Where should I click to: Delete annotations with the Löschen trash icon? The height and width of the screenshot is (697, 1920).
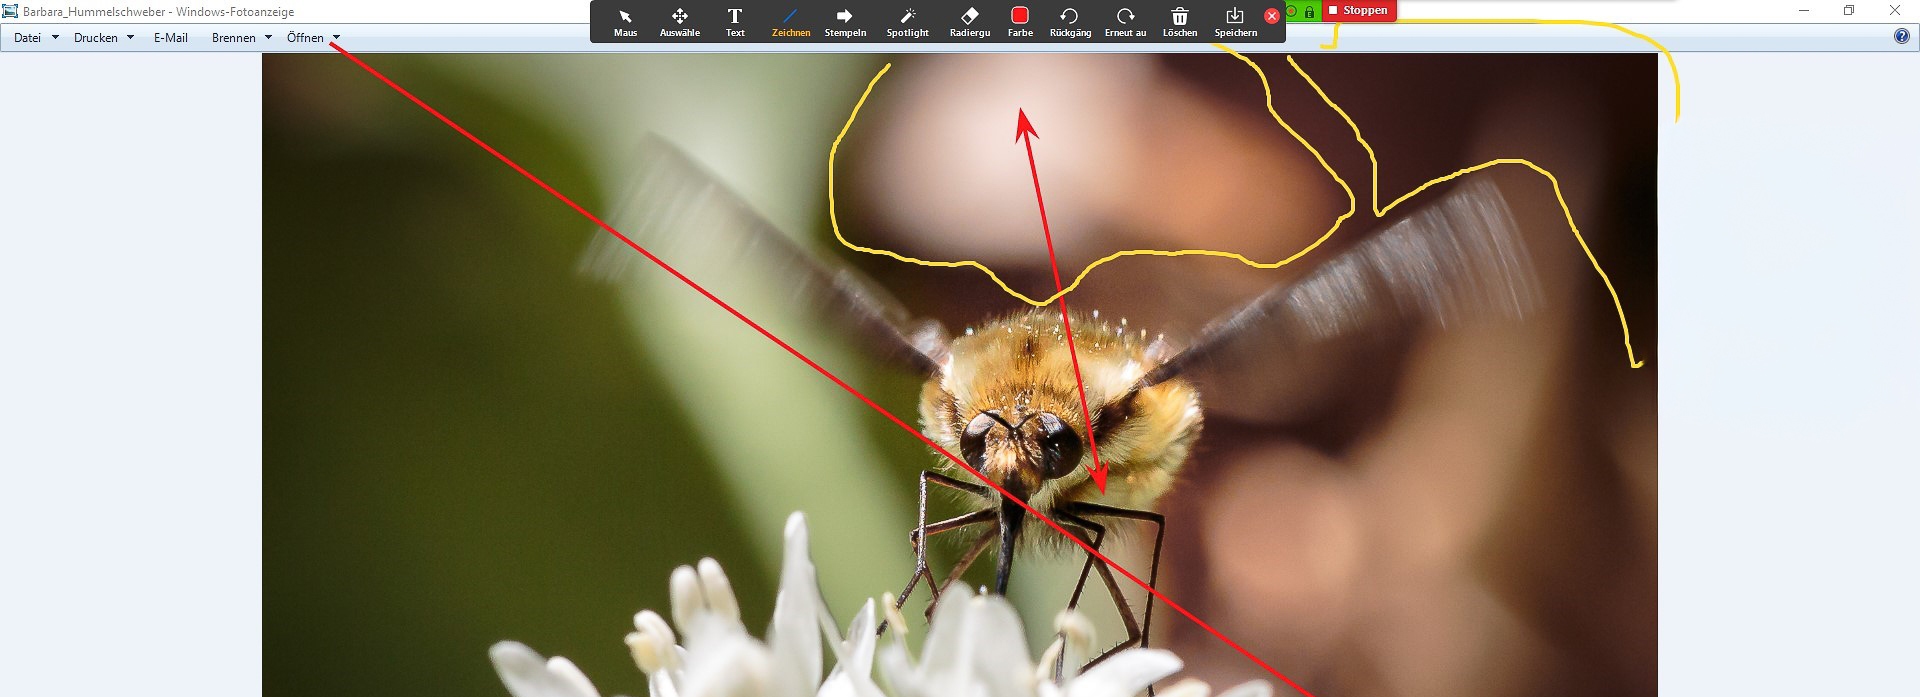[1180, 21]
